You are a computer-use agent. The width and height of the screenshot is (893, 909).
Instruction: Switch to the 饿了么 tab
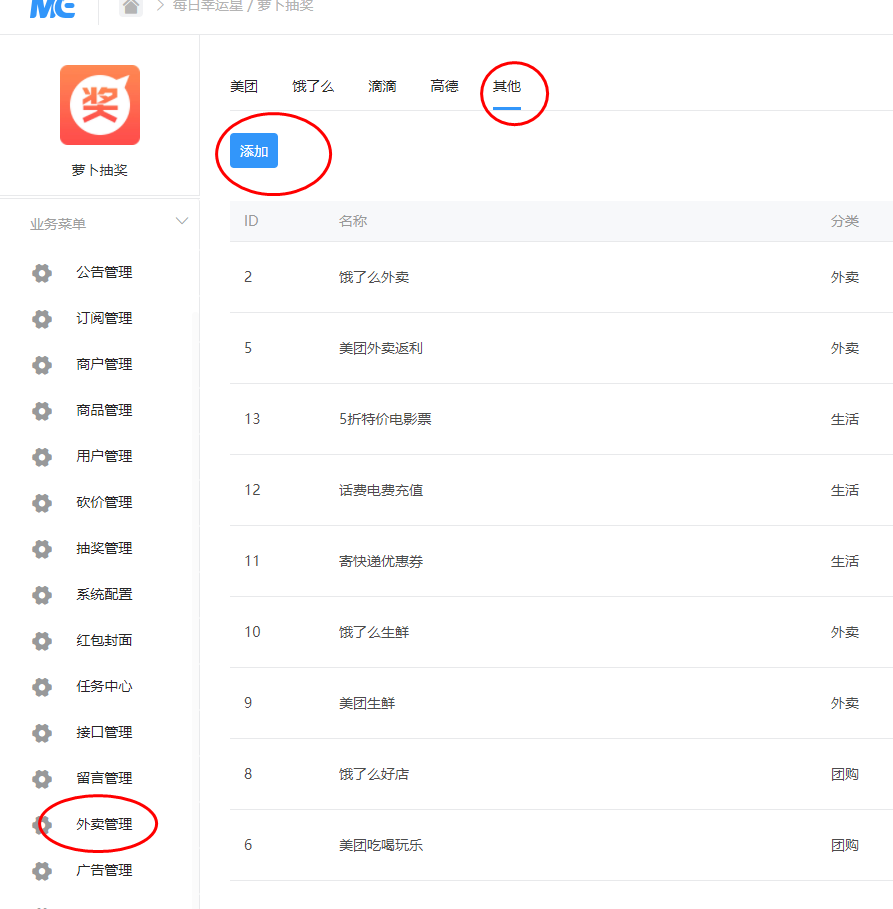click(313, 86)
